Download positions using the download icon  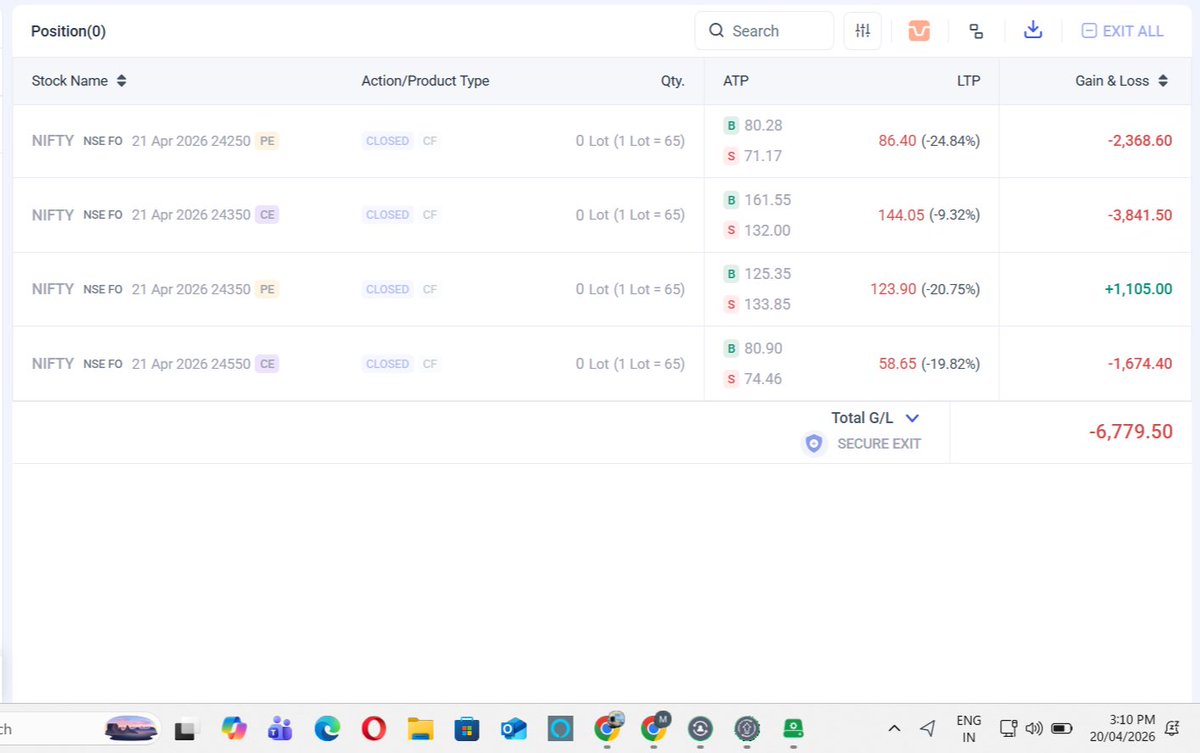[1033, 30]
